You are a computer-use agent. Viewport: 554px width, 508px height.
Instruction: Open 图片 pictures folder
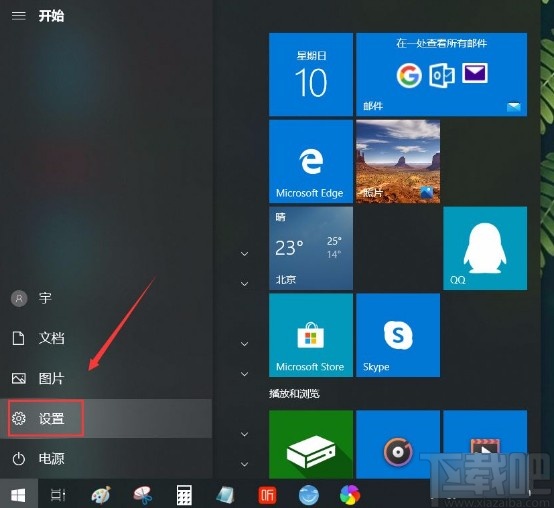(x=106, y=378)
